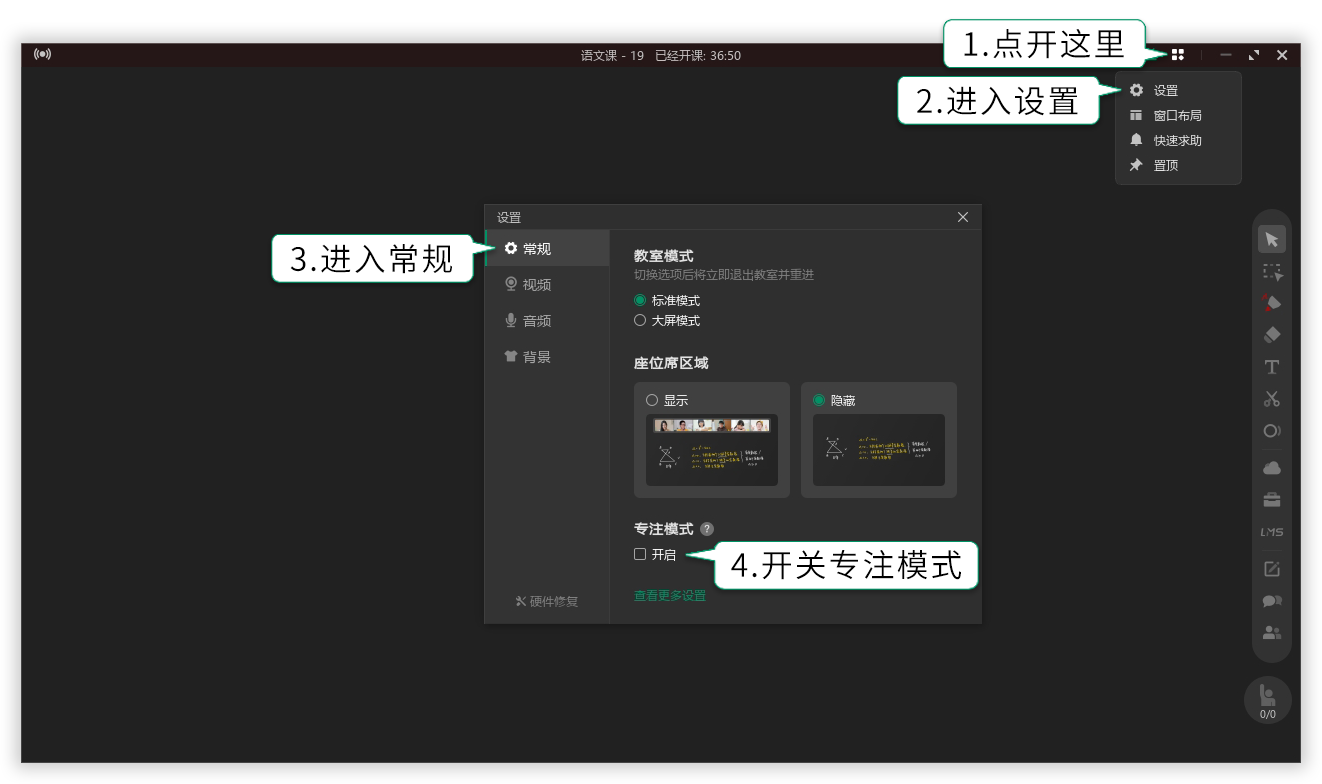The width and height of the screenshot is (1322, 784).
Task: Click the focus mode help question mark
Action: coord(707,529)
